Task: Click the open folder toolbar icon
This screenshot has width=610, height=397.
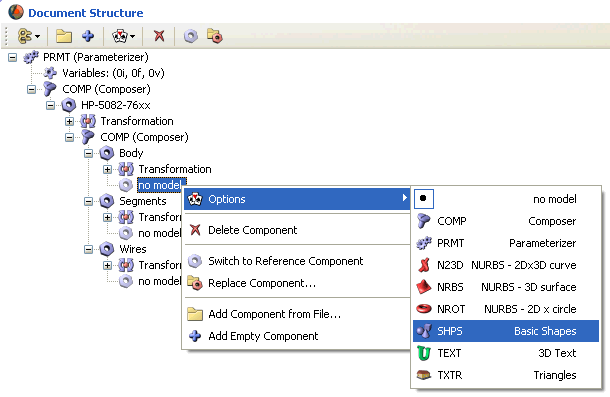Action: 64,36
